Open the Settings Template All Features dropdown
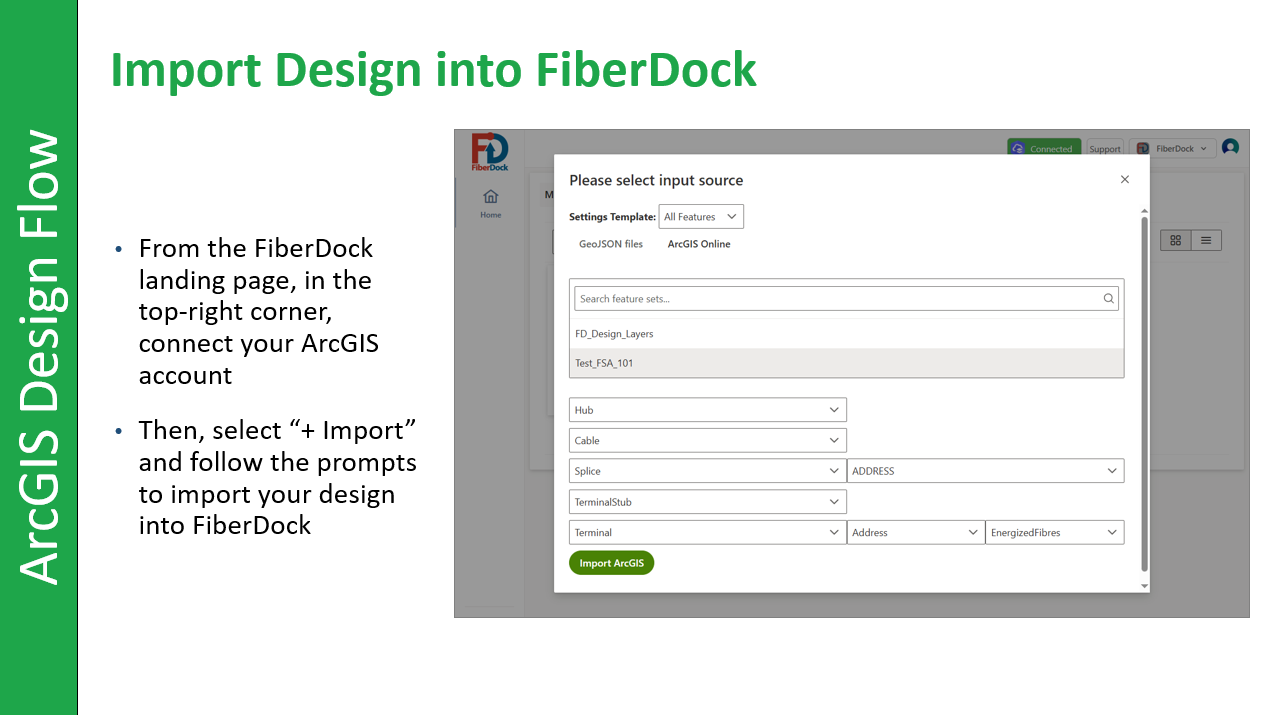The height and width of the screenshot is (715, 1274). coord(701,217)
